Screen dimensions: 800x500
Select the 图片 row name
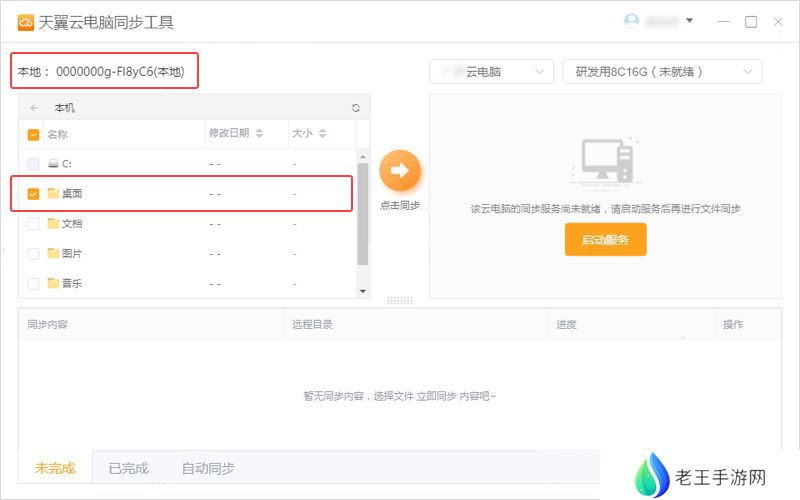pyautogui.click(x=72, y=254)
